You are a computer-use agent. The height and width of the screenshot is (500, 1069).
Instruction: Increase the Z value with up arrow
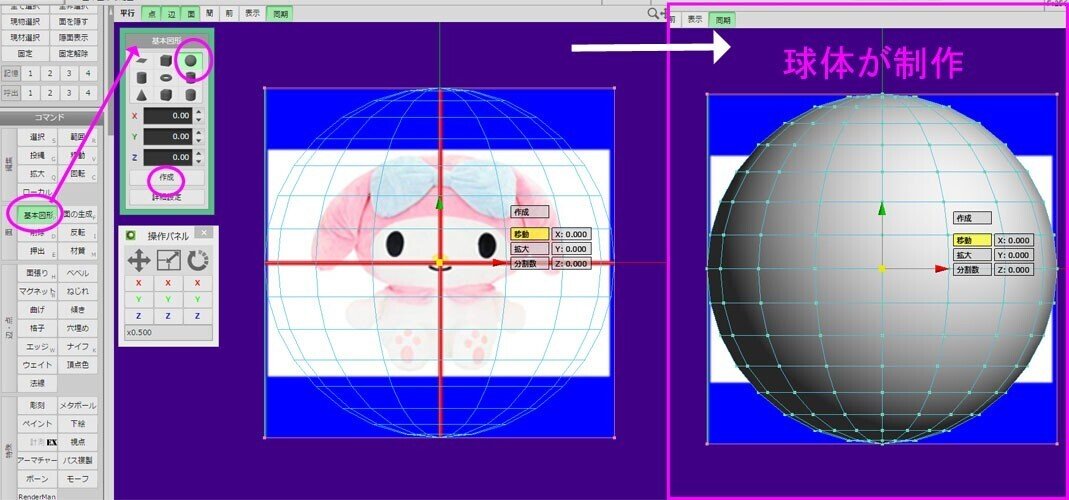tap(198, 153)
